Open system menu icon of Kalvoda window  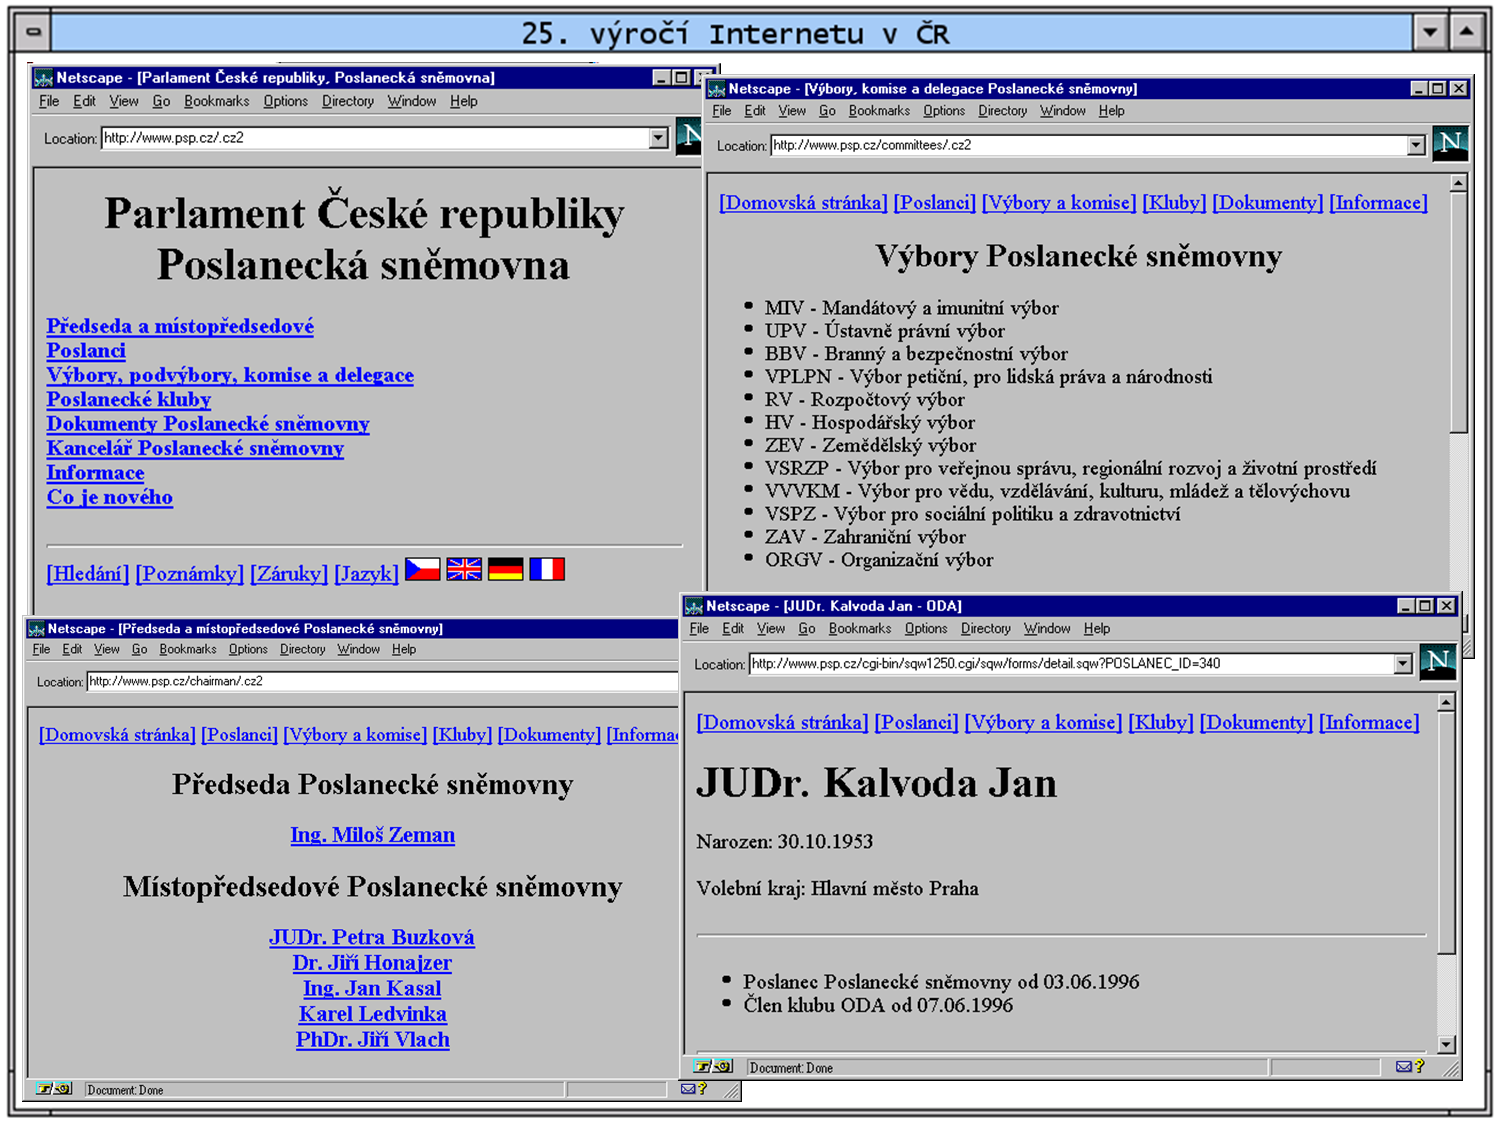click(x=694, y=606)
